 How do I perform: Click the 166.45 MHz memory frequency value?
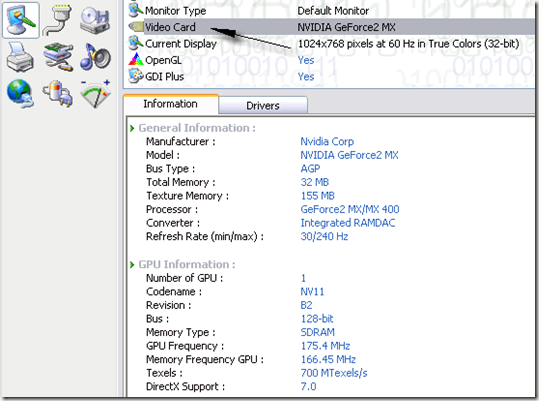pyautogui.click(x=328, y=359)
